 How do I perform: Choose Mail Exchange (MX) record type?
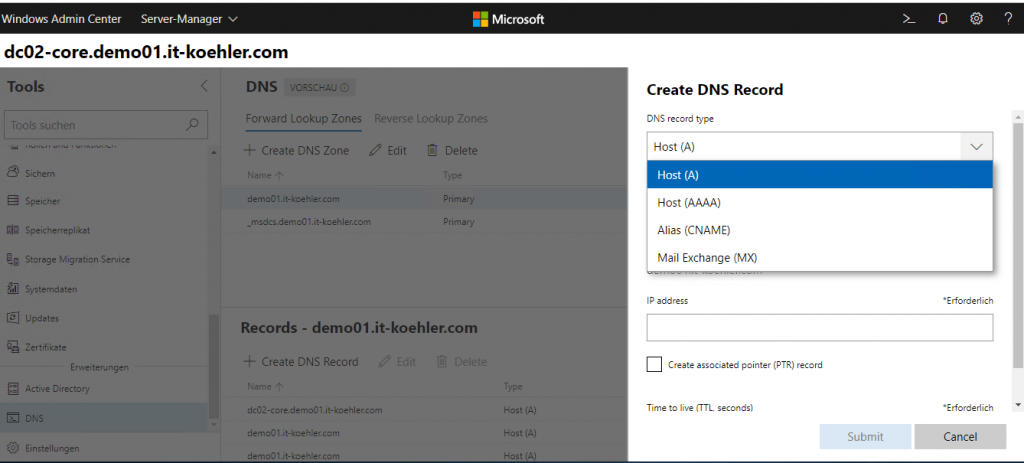tap(820, 257)
